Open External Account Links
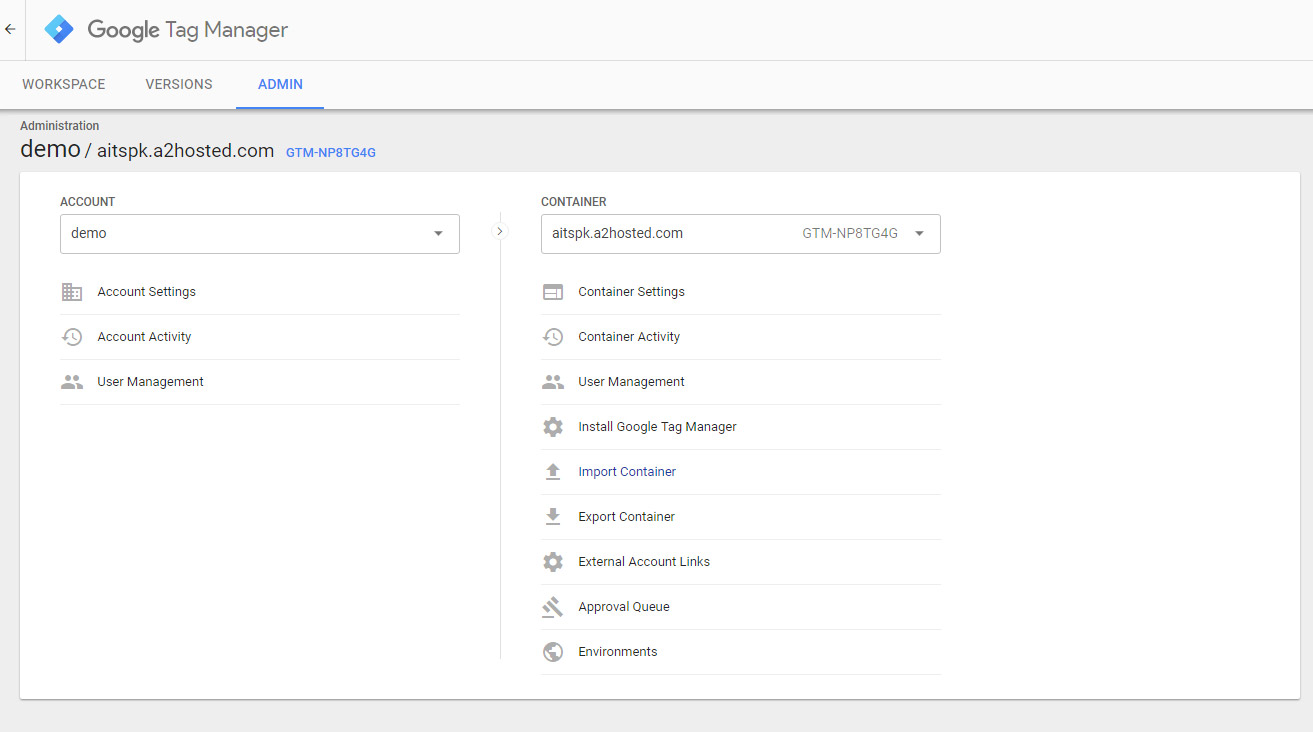The image size is (1313, 732). pos(741,562)
